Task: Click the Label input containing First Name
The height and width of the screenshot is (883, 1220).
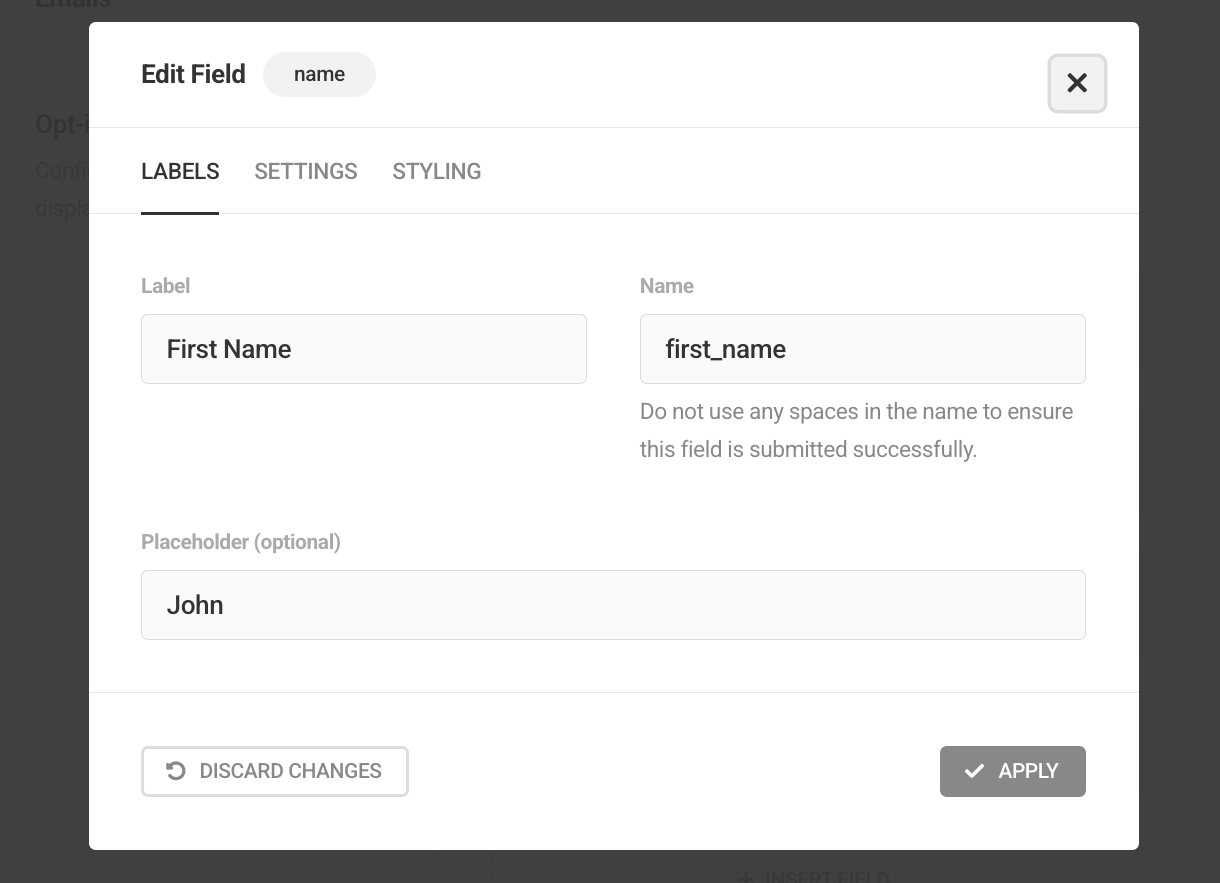Action: pos(364,349)
